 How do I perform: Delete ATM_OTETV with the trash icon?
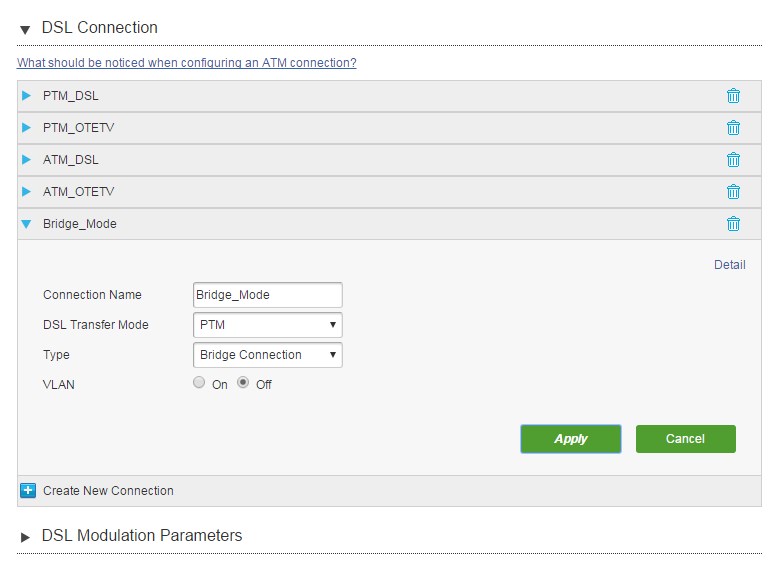(733, 192)
